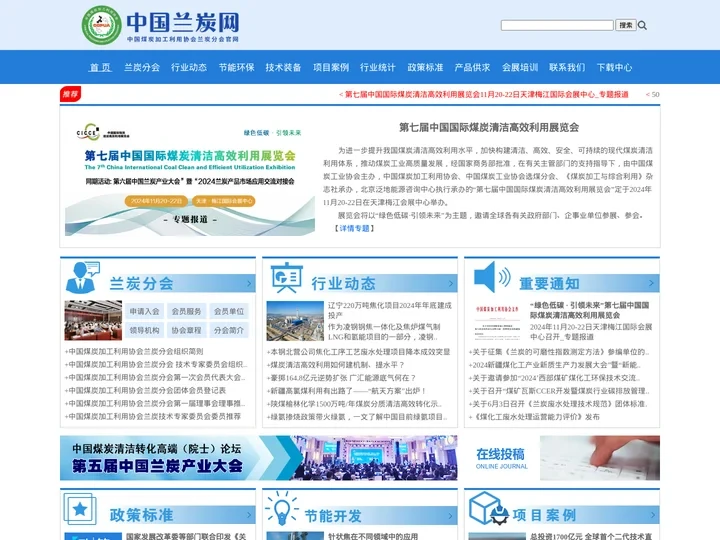Open 针状焦在不同领域中的应用 article link
The width and height of the screenshot is (720, 540).
point(373,536)
